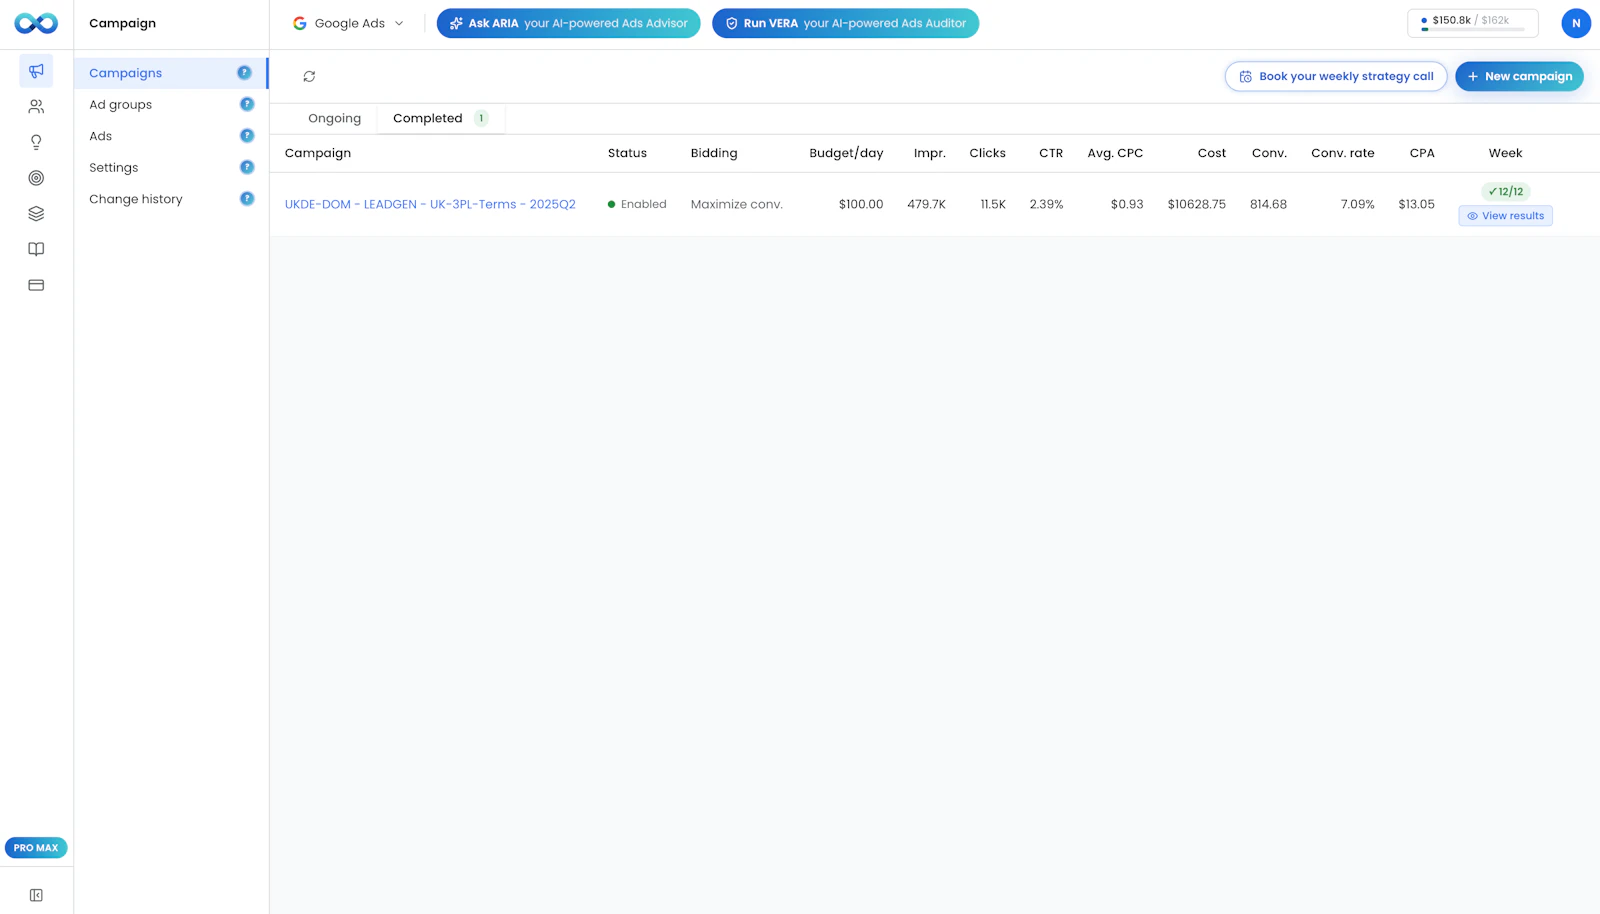The height and width of the screenshot is (914, 1600).
Task: Click the Bidding column header
Action: point(714,153)
